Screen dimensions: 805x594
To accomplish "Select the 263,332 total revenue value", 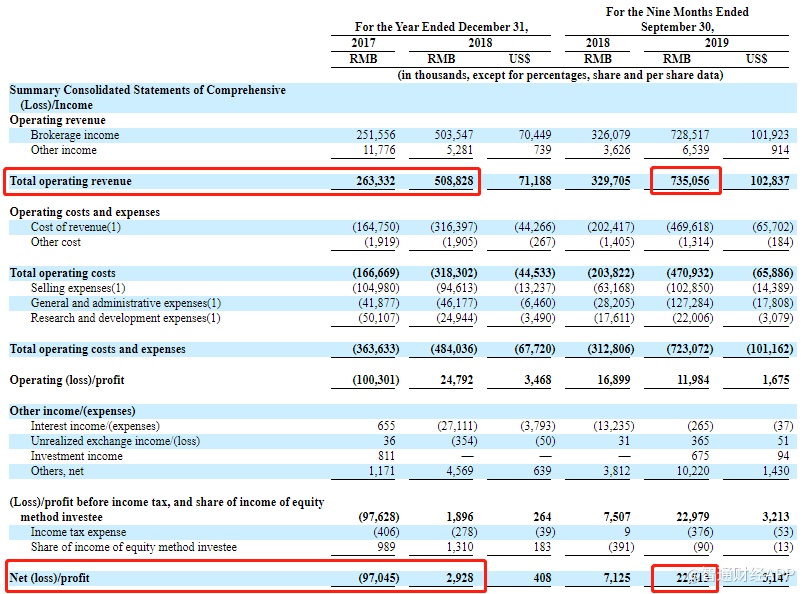I will pos(377,181).
